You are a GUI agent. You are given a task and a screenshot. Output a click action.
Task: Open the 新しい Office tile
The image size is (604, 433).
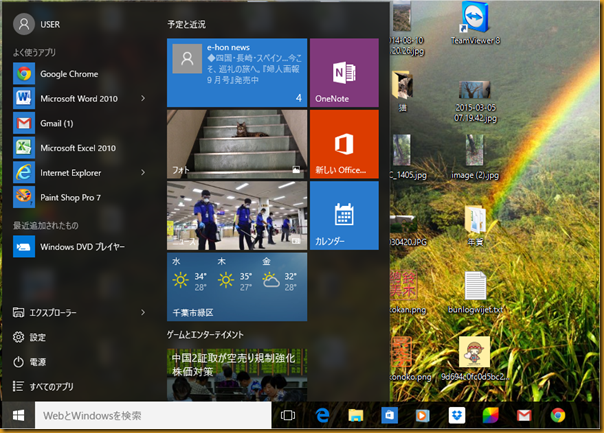(x=344, y=144)
